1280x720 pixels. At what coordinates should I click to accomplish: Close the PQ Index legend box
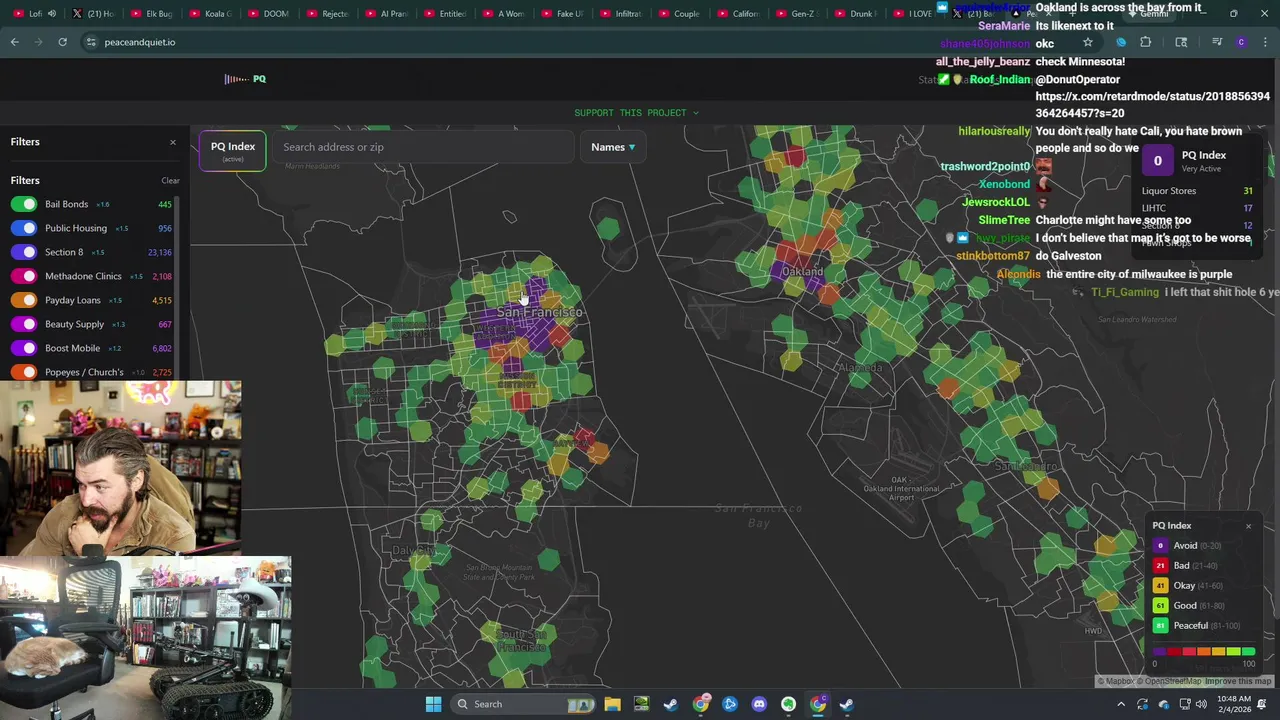point(1248,526)
